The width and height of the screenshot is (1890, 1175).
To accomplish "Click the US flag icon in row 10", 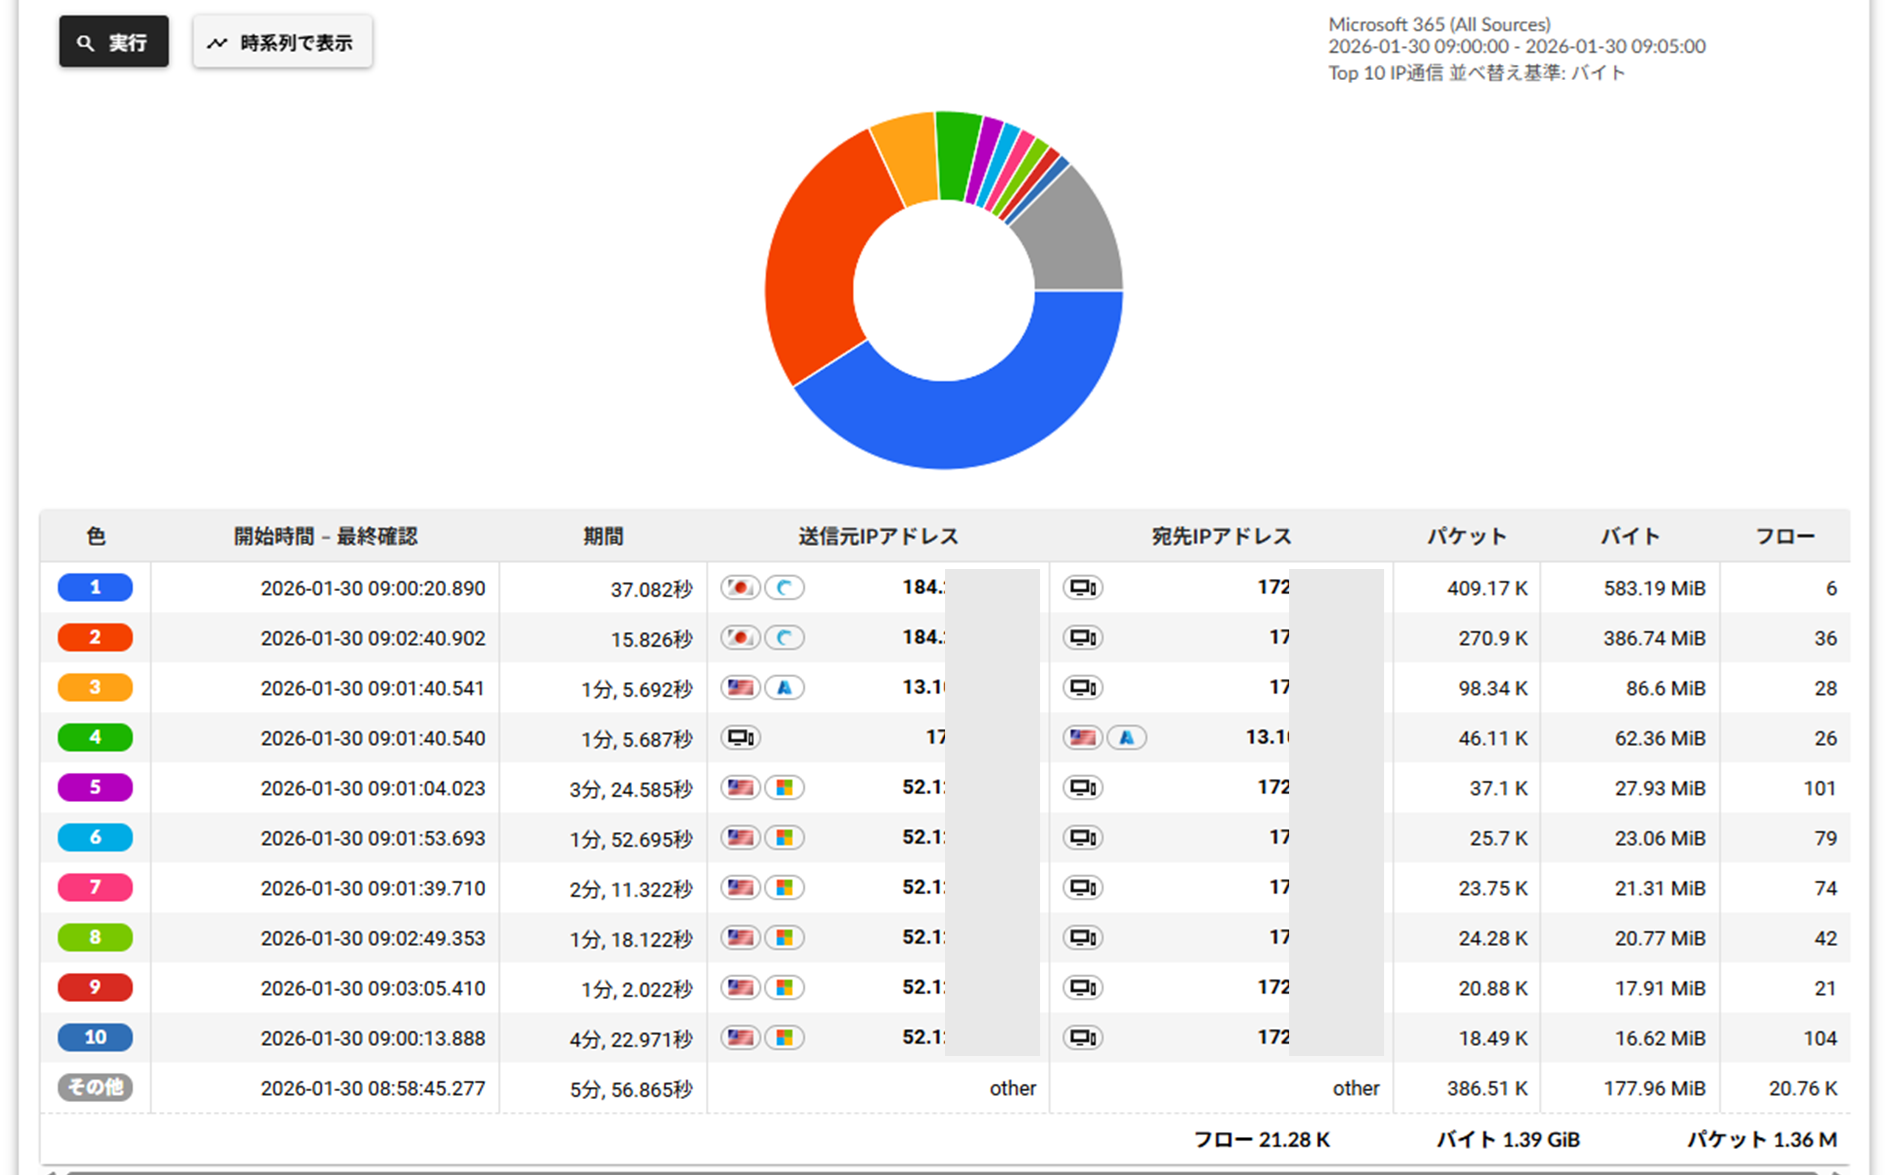I will pyautogui.click(x=740, y=1038).
